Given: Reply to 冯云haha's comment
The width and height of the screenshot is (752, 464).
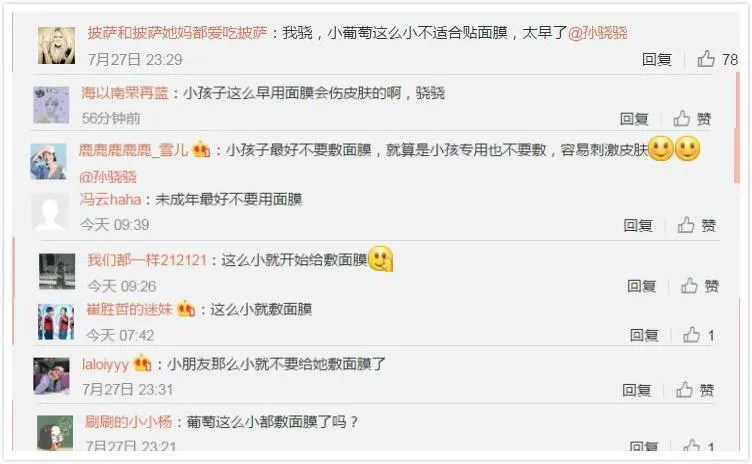Looking at the screenshot, I should pos(638,225).
